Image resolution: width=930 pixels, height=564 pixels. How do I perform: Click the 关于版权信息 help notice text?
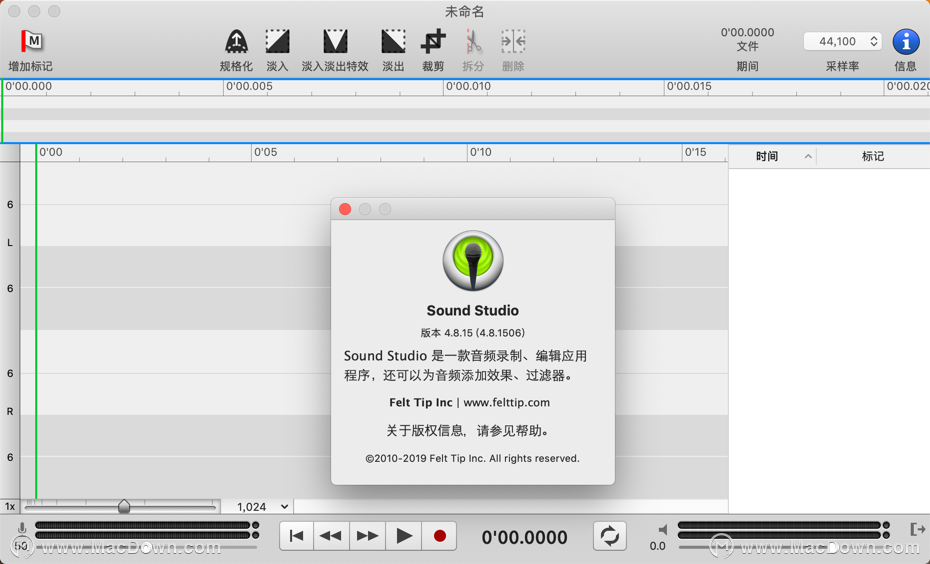pos(469,431)
